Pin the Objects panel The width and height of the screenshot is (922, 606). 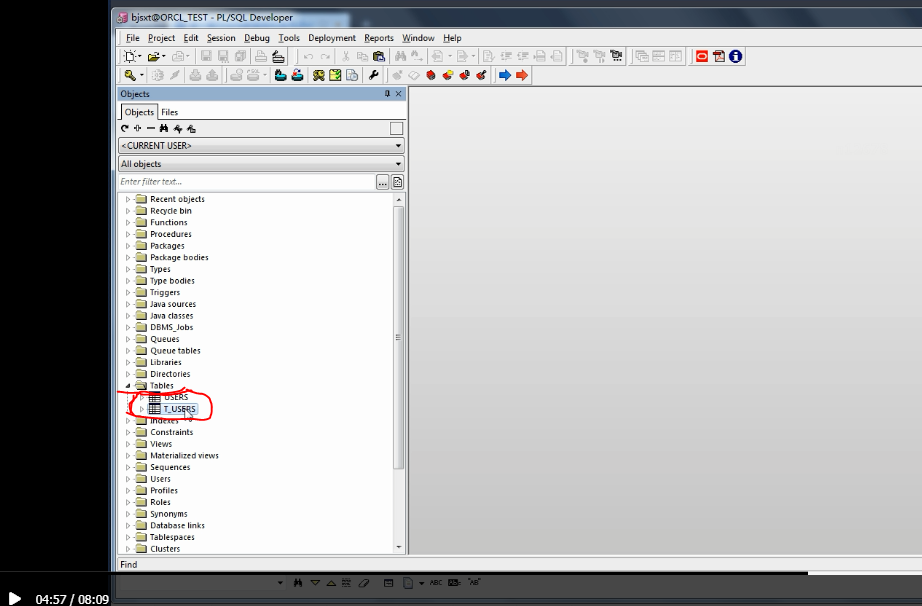[x=387, y=94]
